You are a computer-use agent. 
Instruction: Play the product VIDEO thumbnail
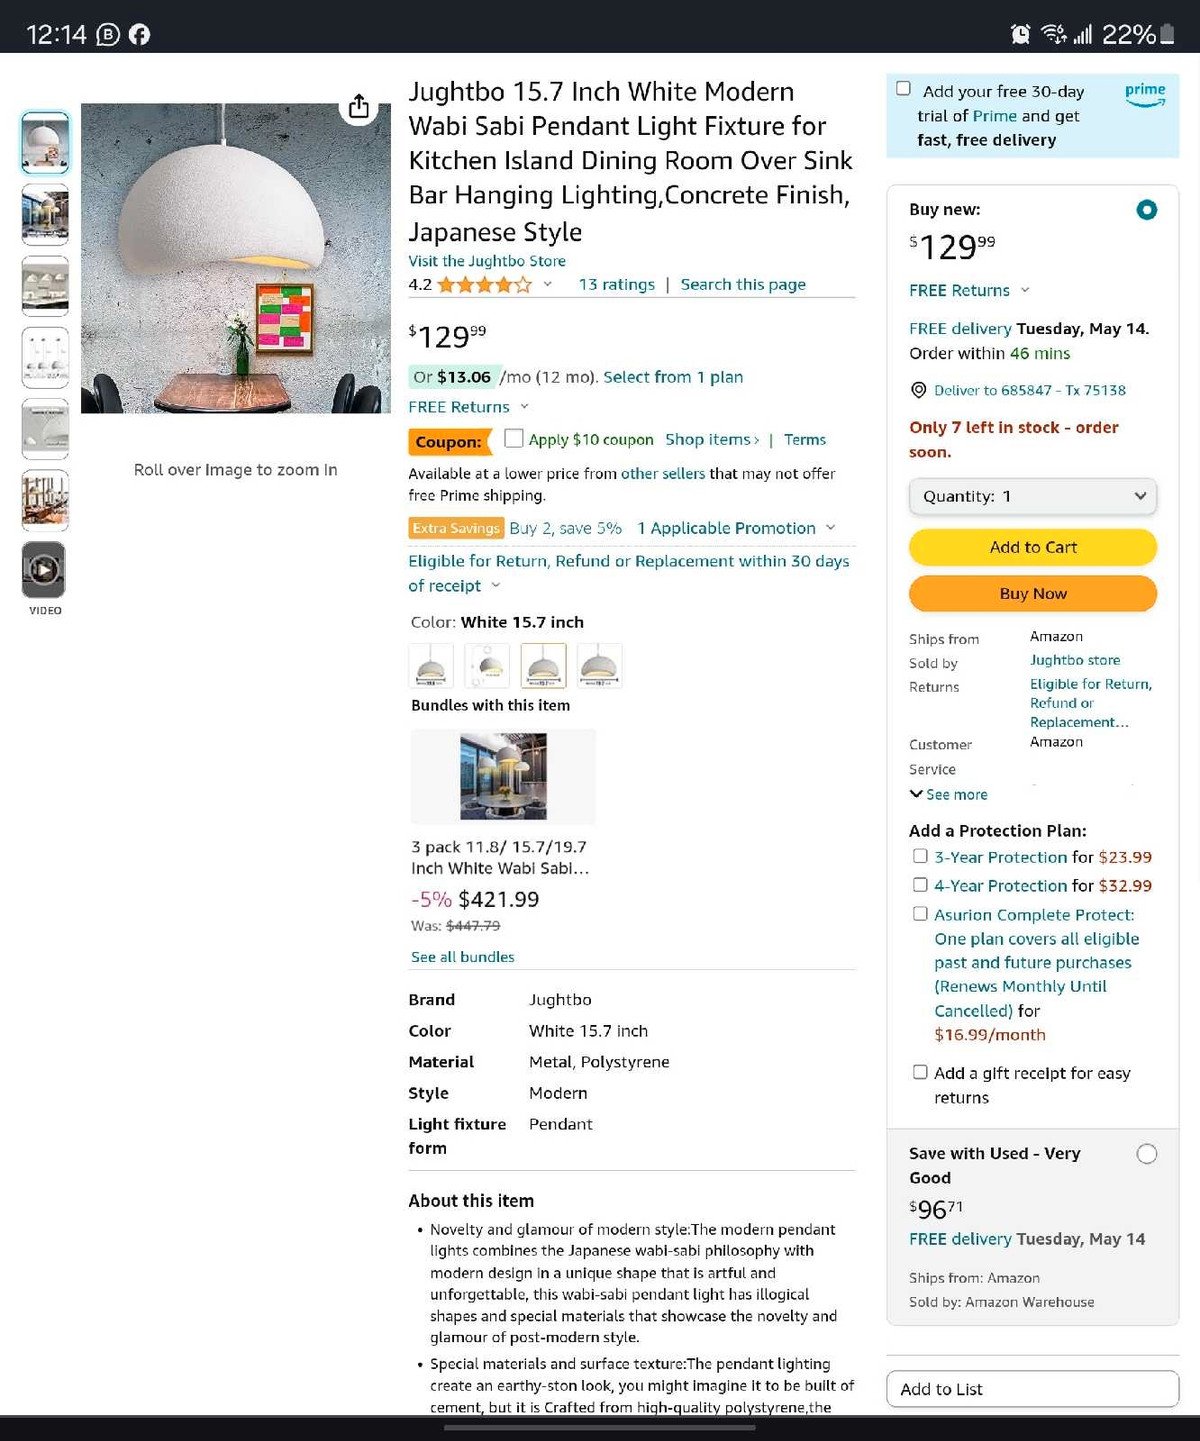tap(45, 570)
